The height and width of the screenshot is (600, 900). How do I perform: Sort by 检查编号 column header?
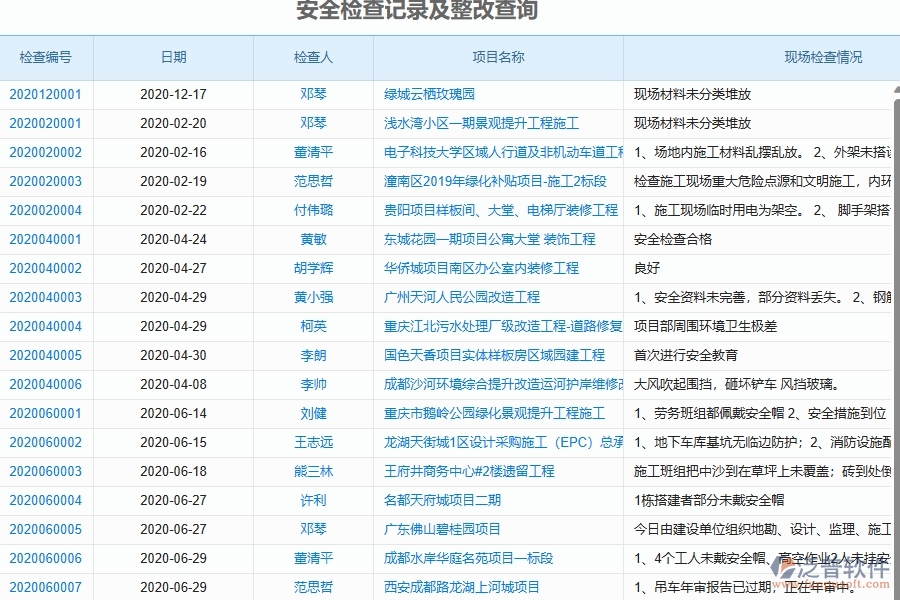pyautogui.click(x=46, y=57)
